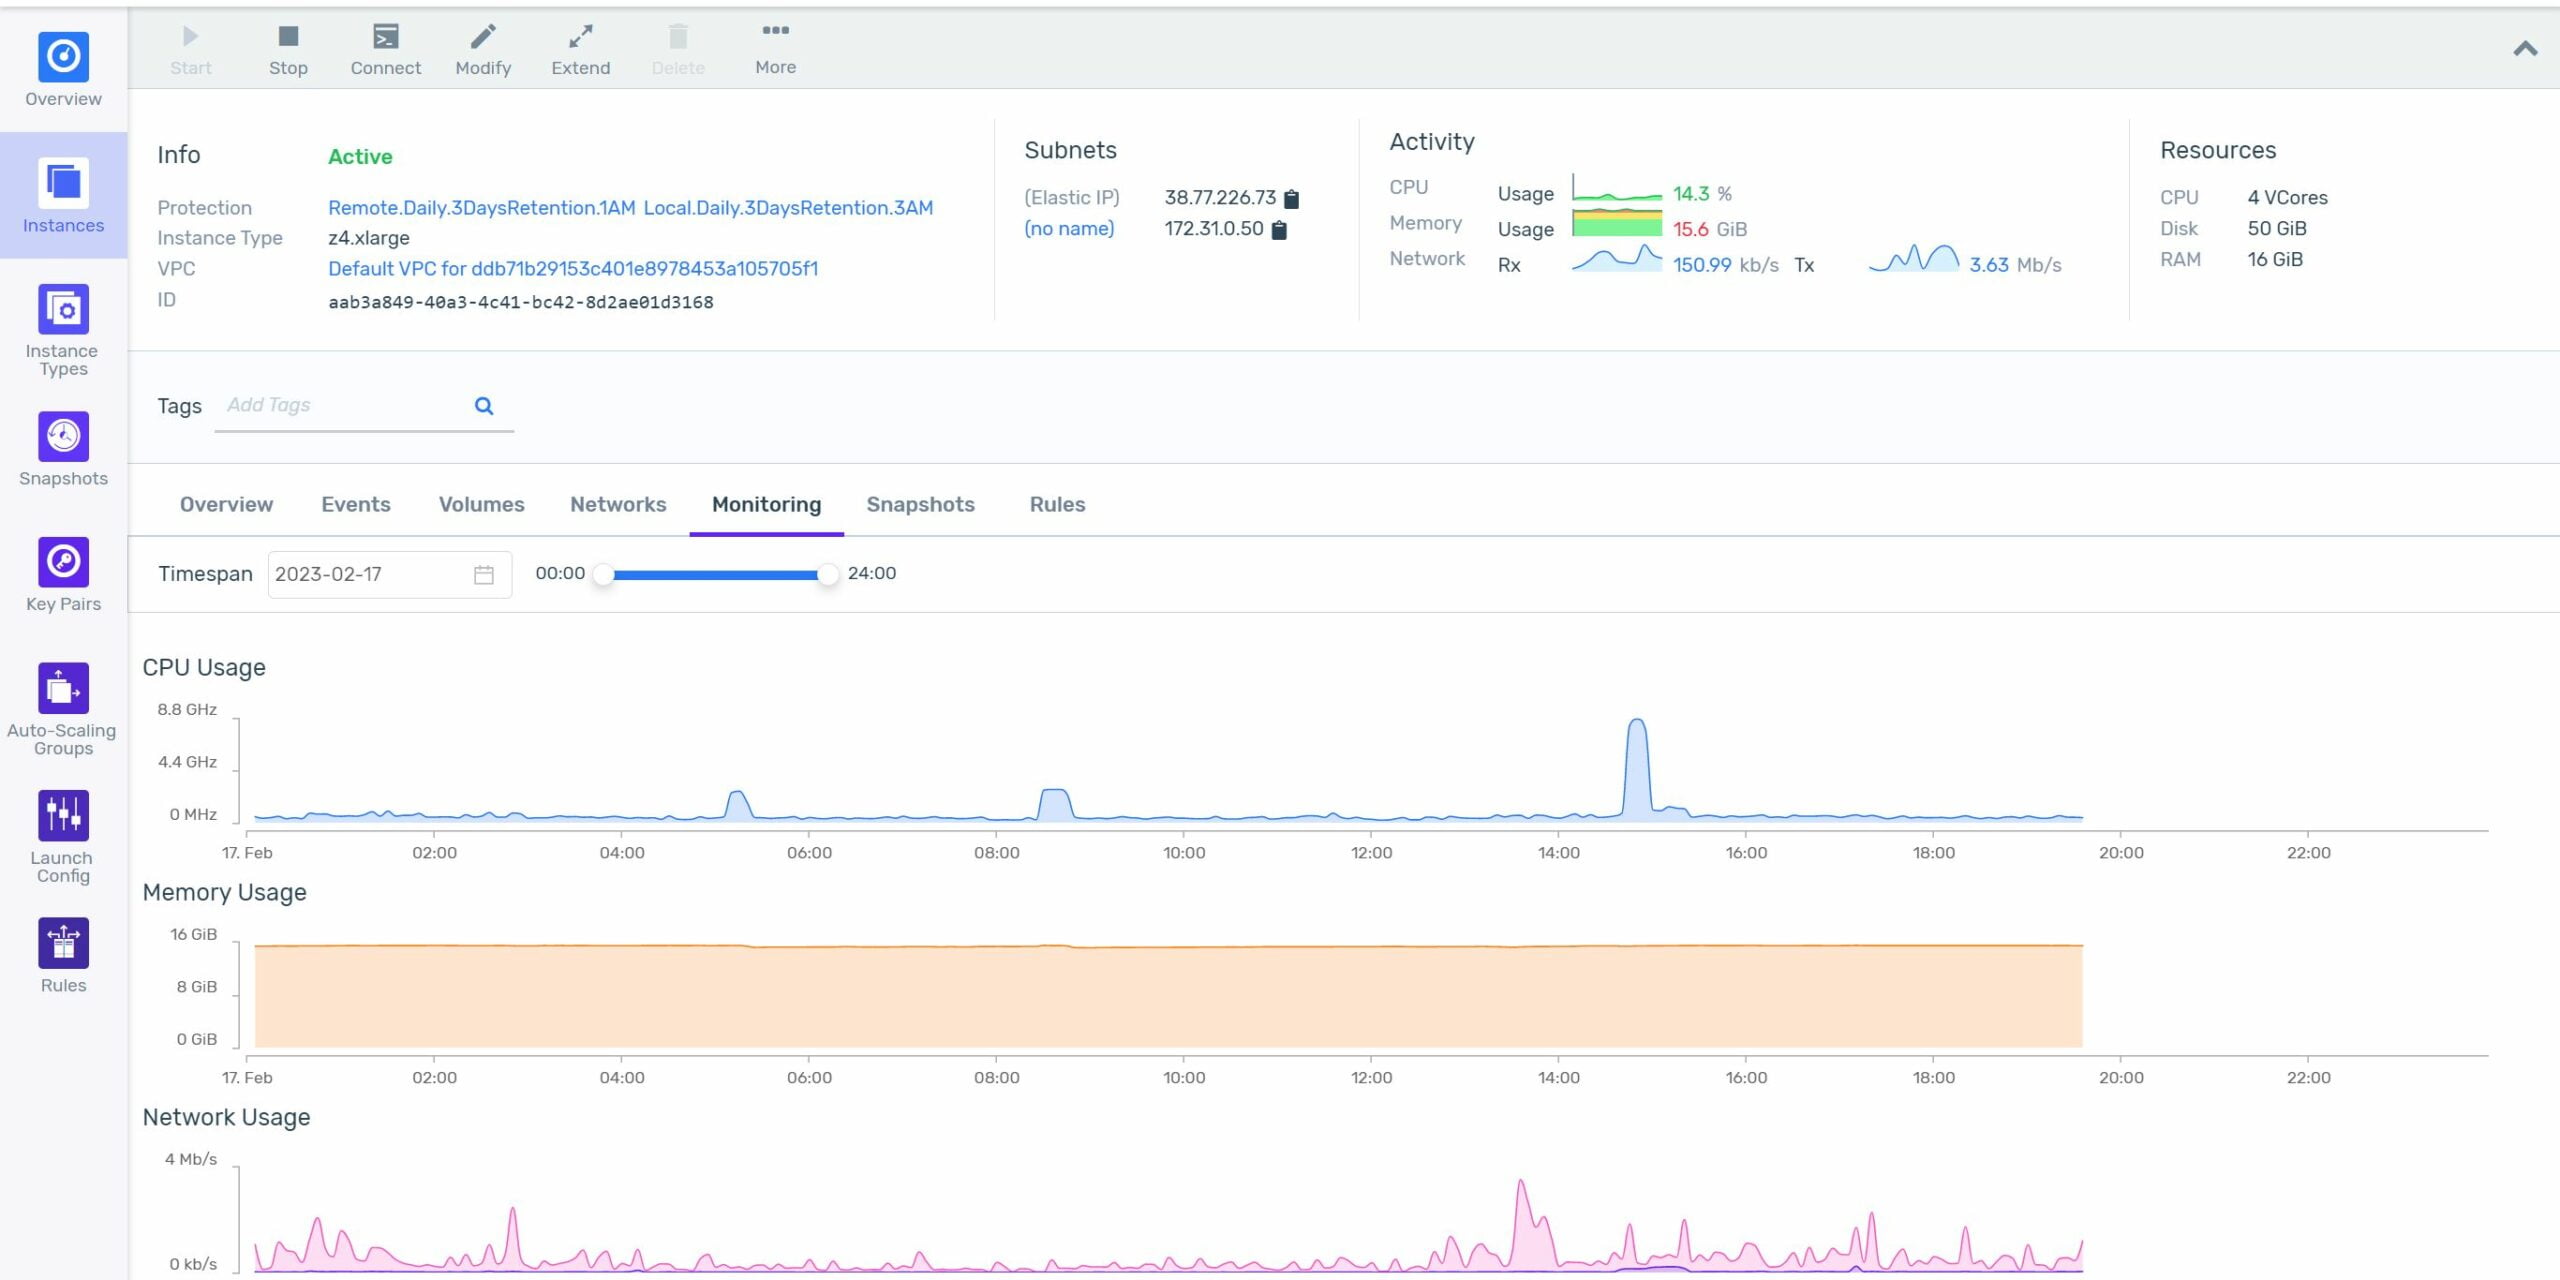Viewport: 2560px width, 1280px height.
Task: Click the CPU Usage chart title
Action: pyautogui.click(x=204, y=668)
